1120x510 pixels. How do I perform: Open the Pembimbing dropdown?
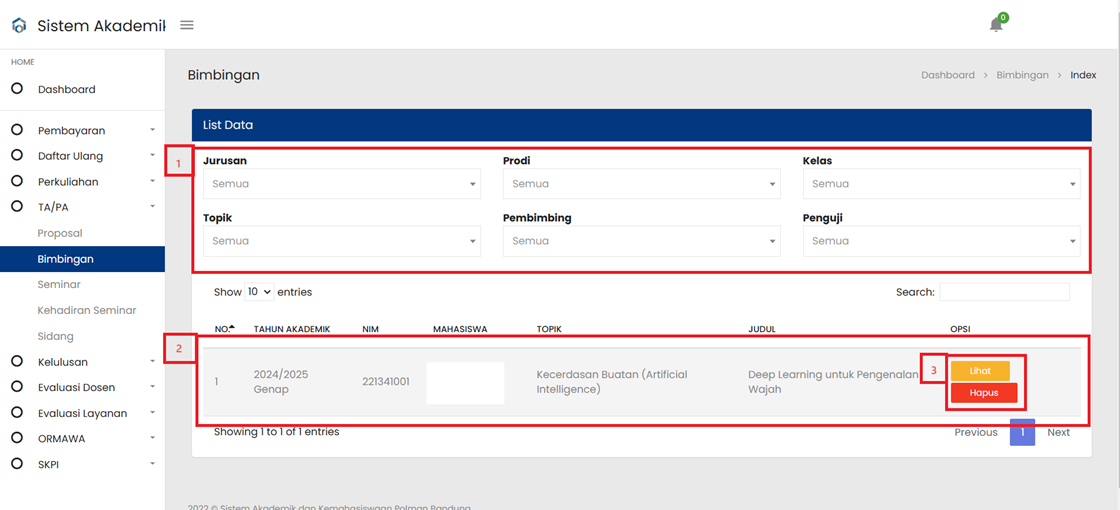pyautogui.click(x=641, y=241)
